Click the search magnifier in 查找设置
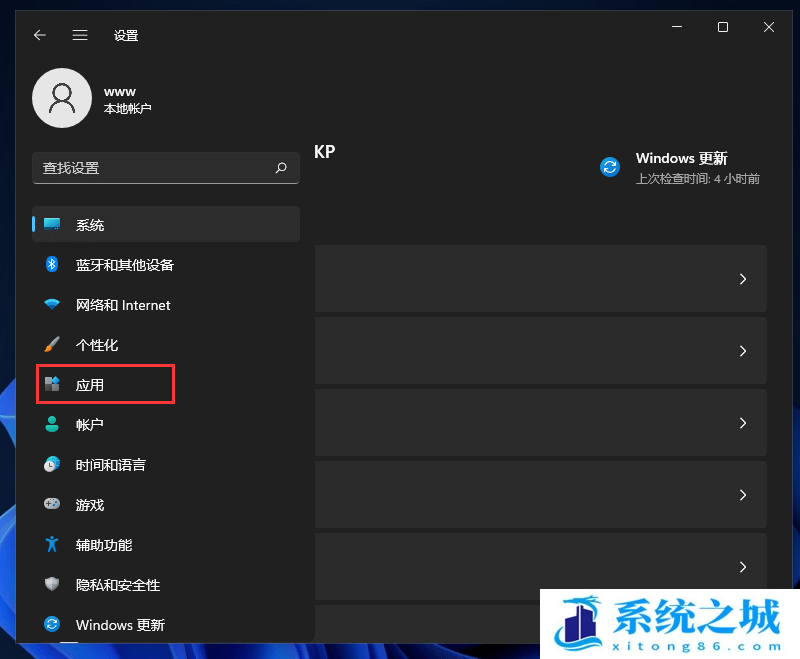 281,168
